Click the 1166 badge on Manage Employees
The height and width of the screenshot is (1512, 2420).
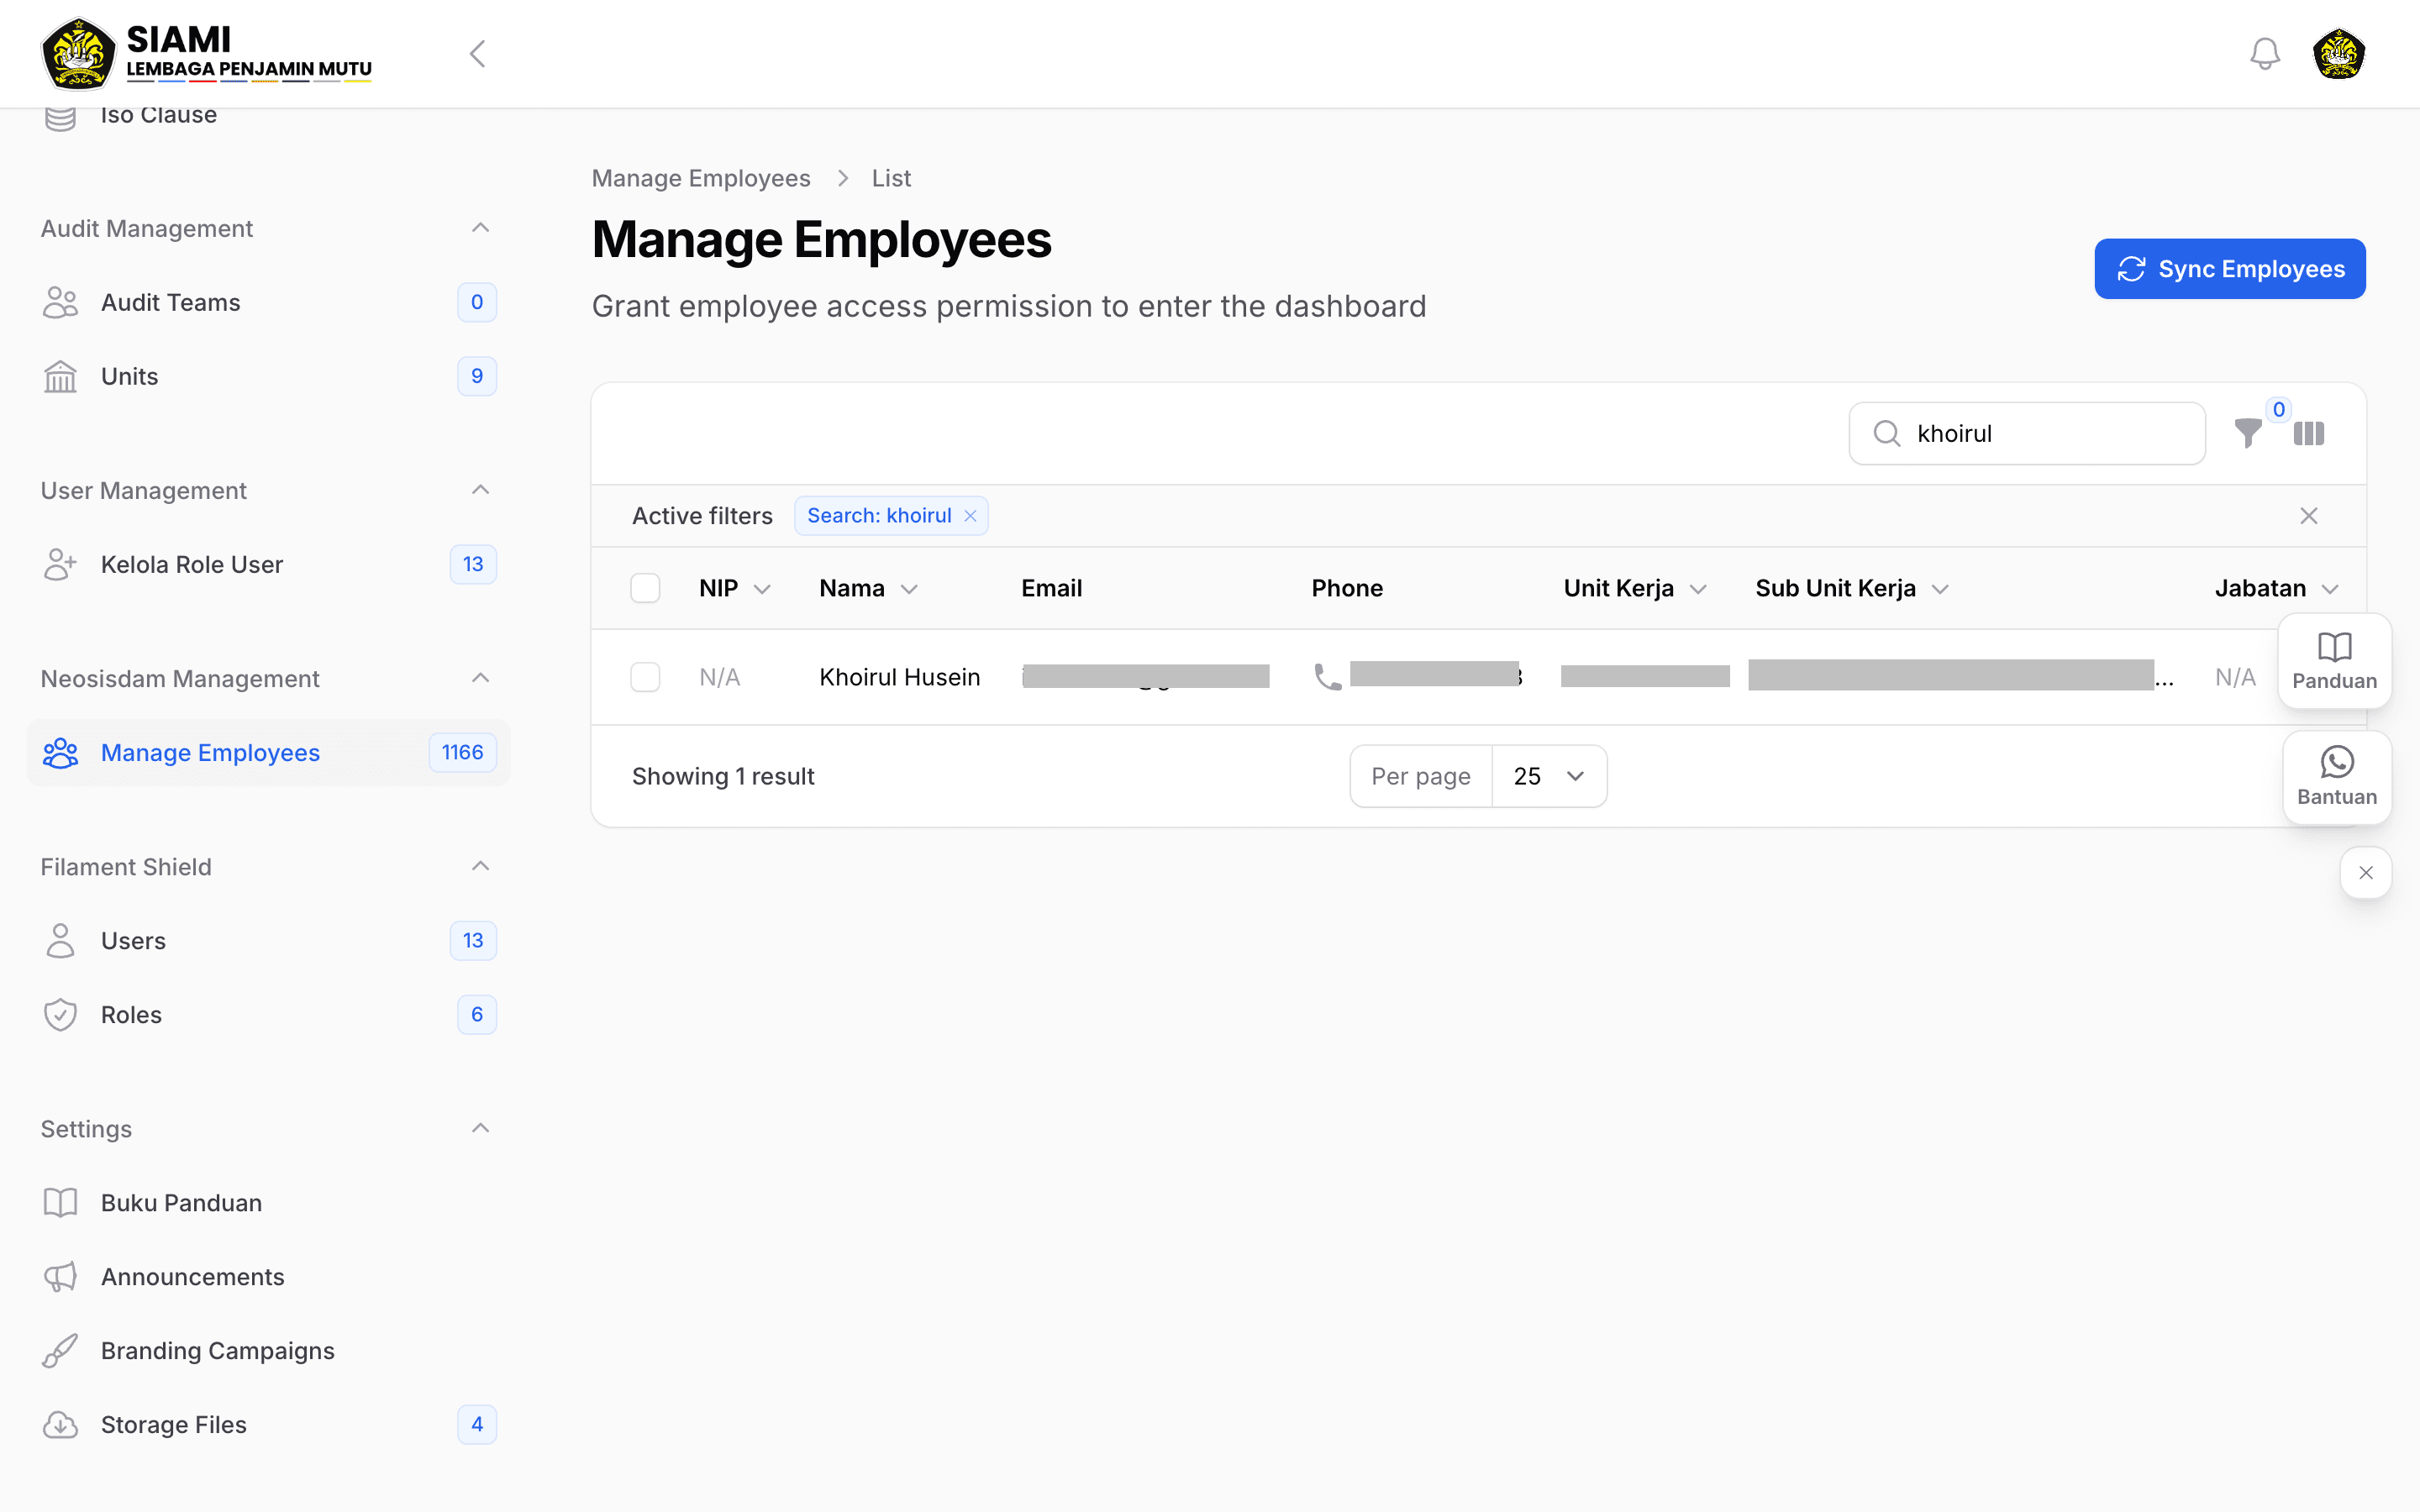pyautogui.click(x=462, y=752)
